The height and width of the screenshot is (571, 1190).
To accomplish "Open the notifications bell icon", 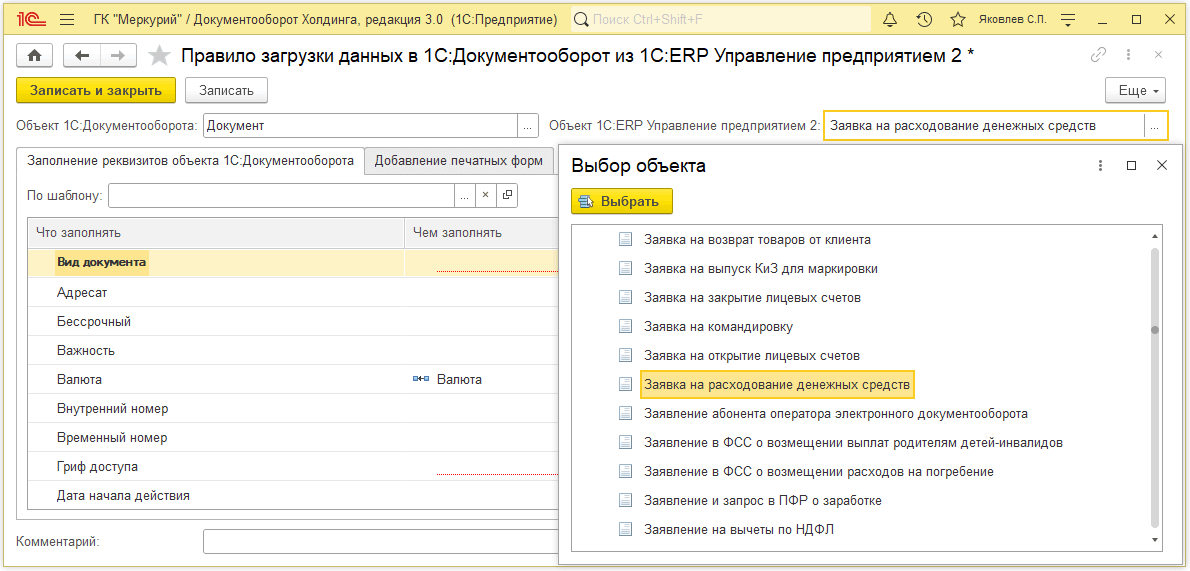I will click(890, 20).
